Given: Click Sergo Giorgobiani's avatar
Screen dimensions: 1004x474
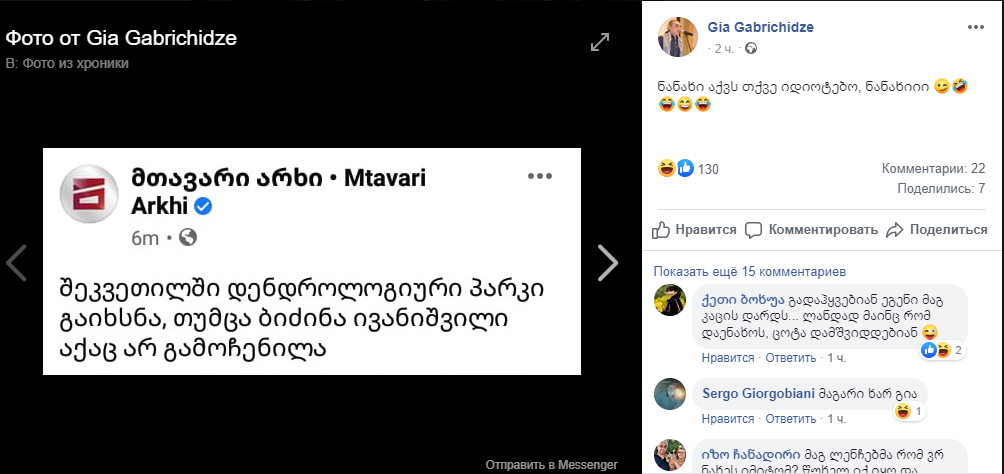Looking at the screenshot, I should (x=670, y=394).
